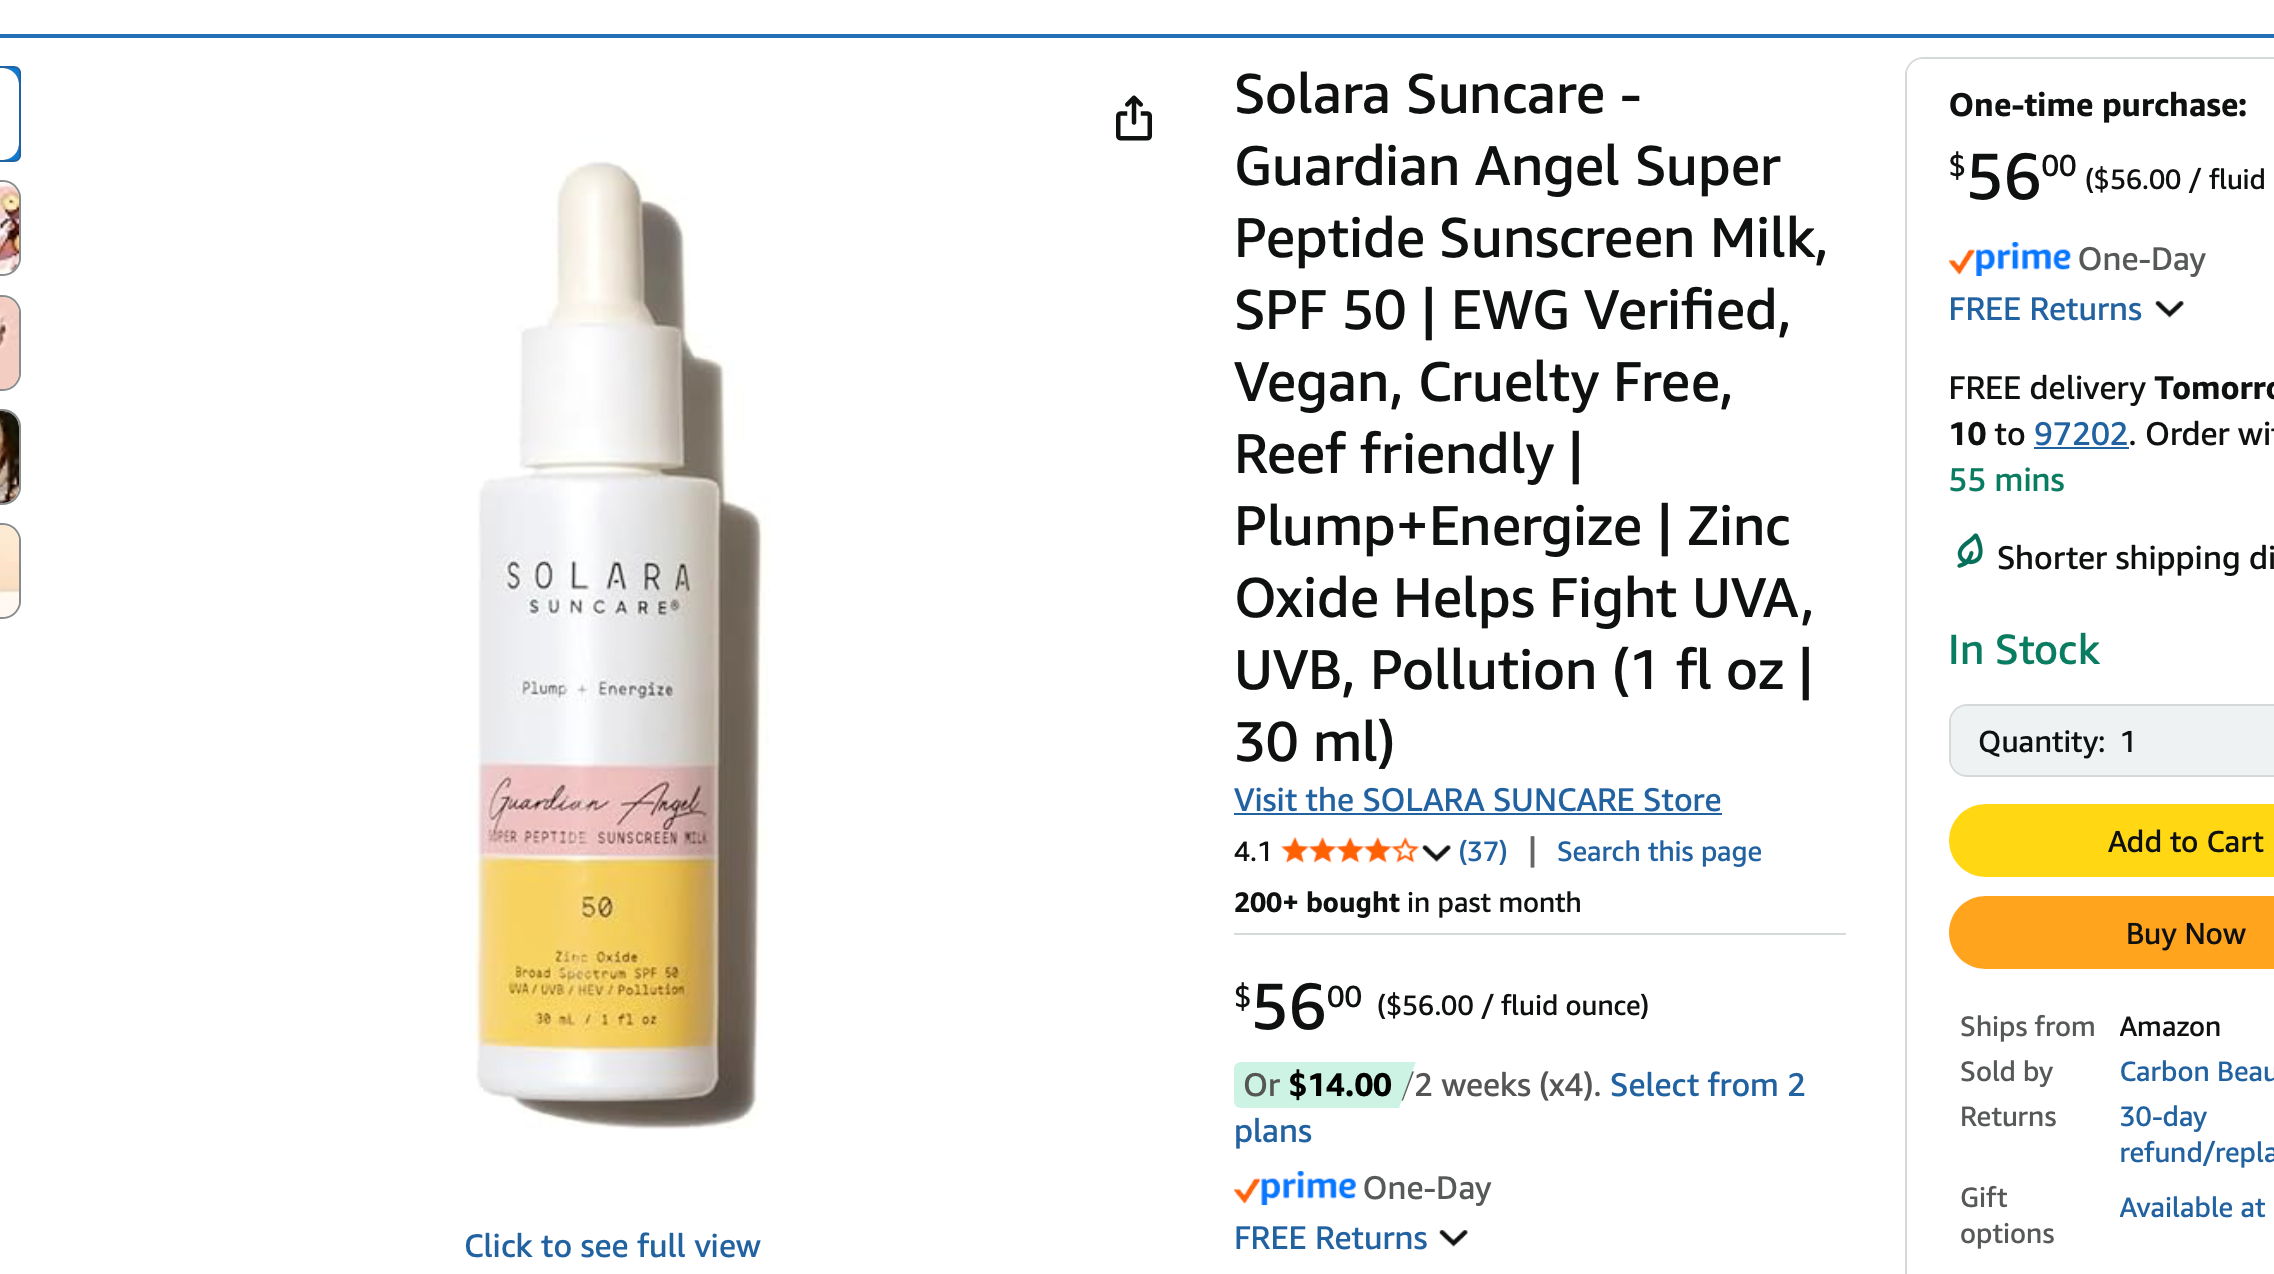The image size is (2274, 1274).
Task: Click the star rating icons
Action: coord(1349,851)
